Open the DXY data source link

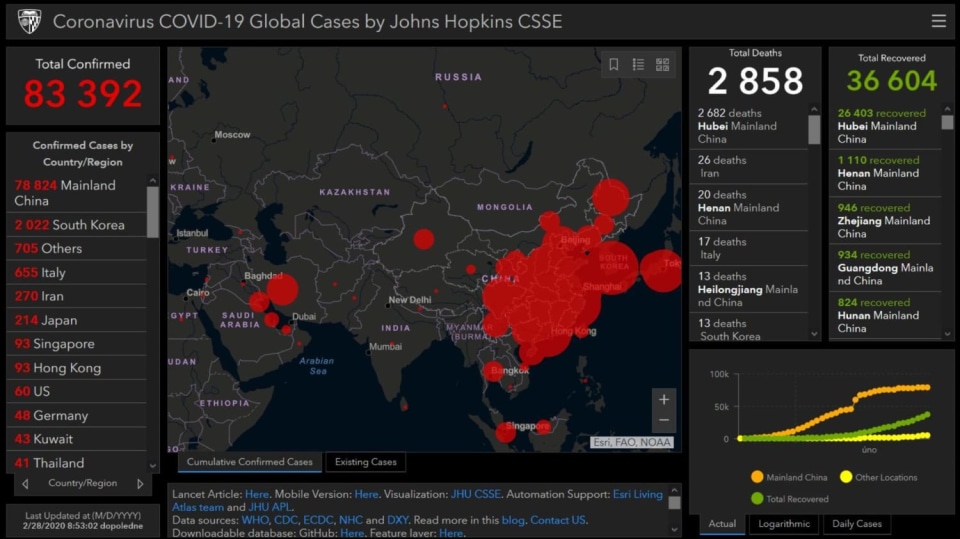pos(397,520)
